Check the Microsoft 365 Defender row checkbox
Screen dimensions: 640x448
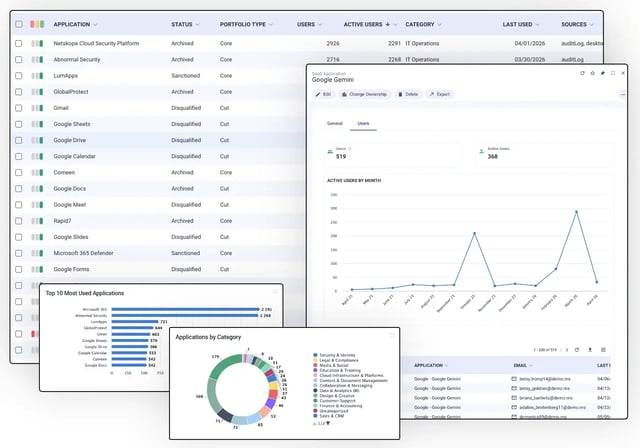click(19, 253)
